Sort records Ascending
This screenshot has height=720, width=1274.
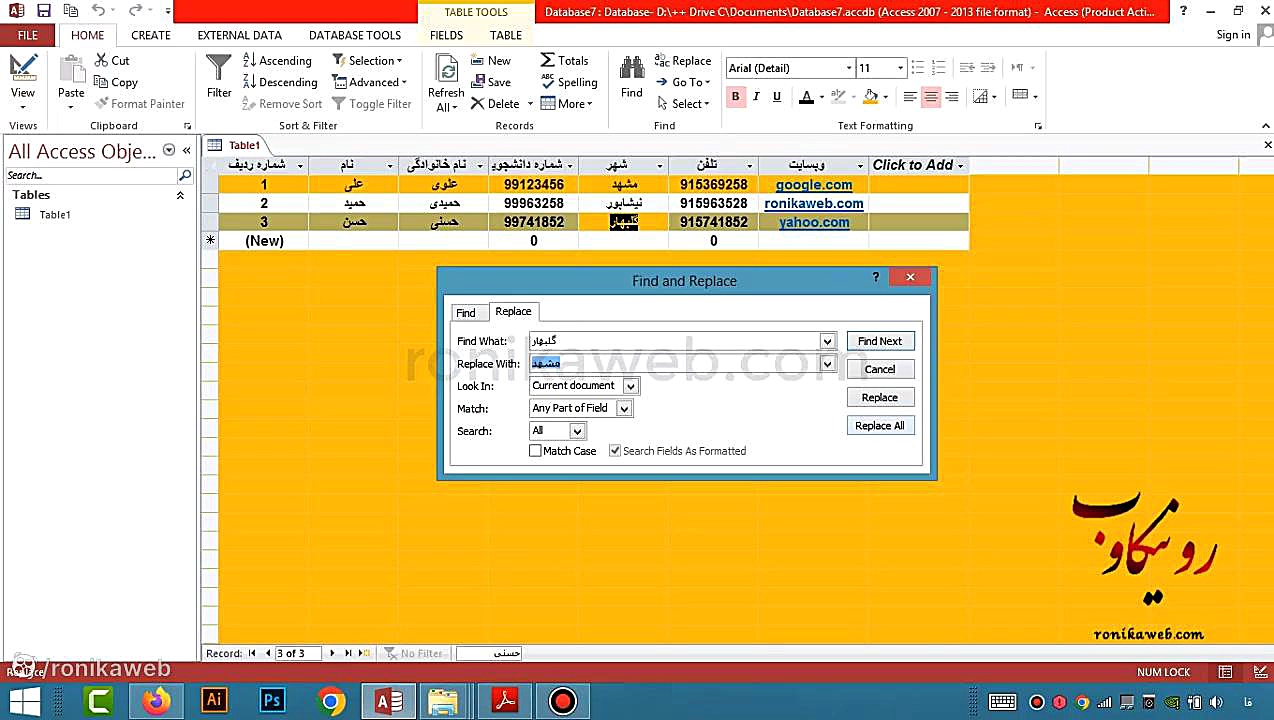click(277, 60)
